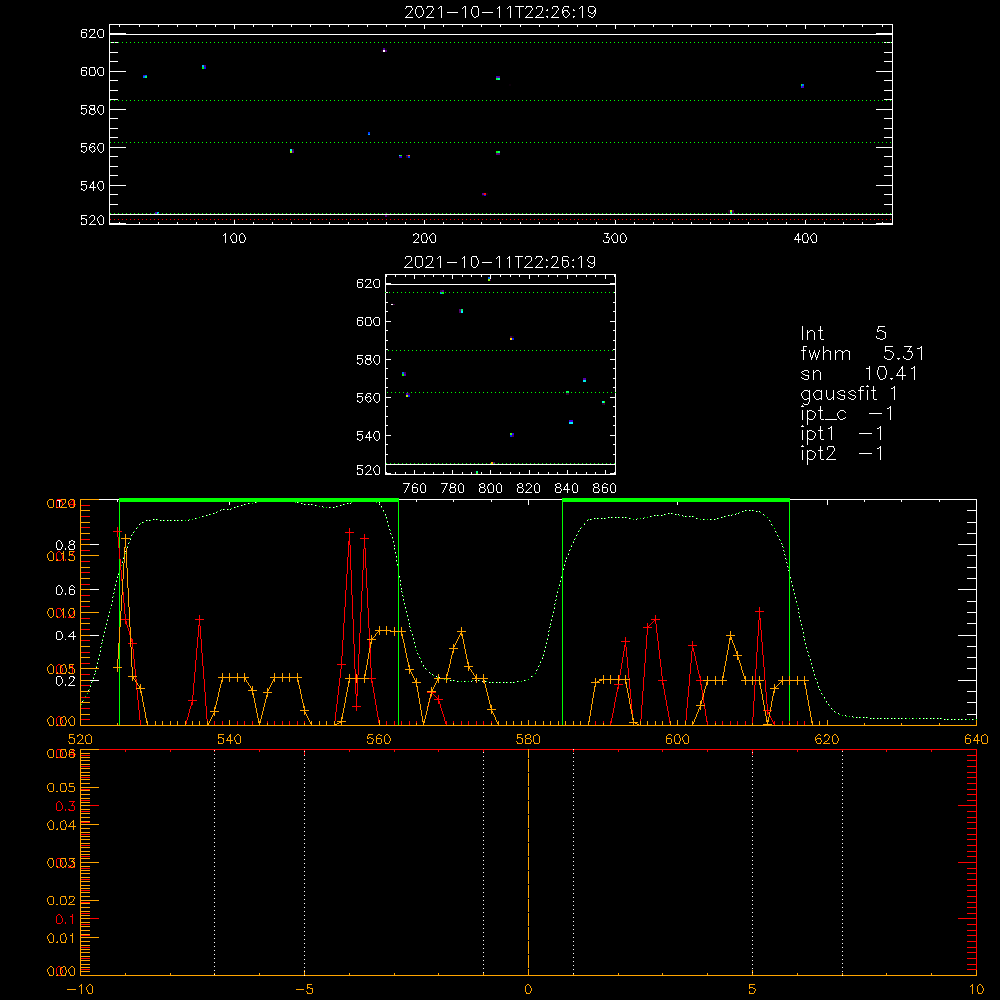Click x-axis label 600 on profile plot
The image size is (1000, 1000).
[677, 739]
